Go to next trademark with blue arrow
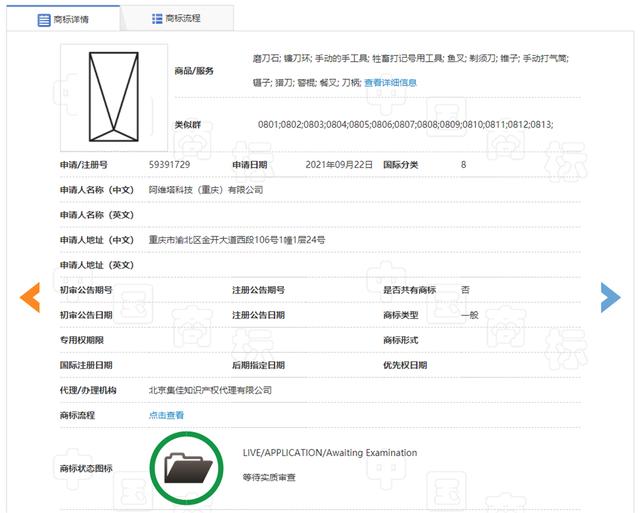The image size is (640, 513). (611, 298)
